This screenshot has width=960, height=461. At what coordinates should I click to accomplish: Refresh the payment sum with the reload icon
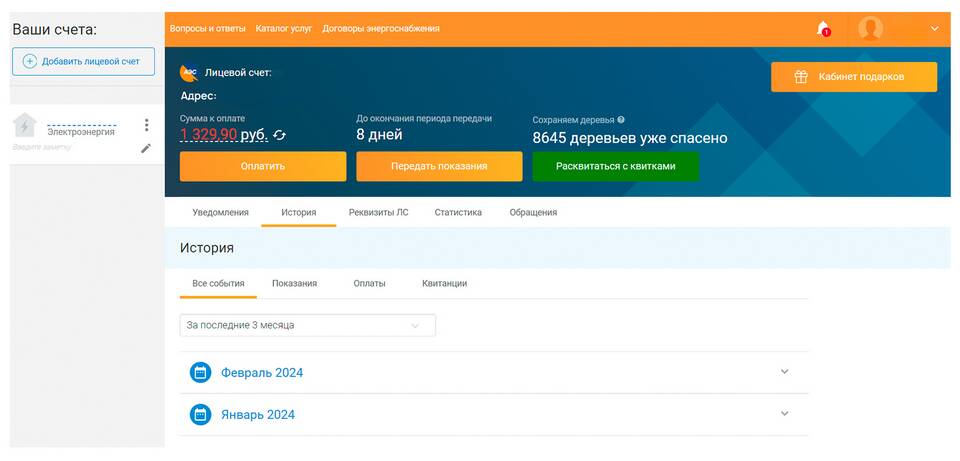coord(279,135)
